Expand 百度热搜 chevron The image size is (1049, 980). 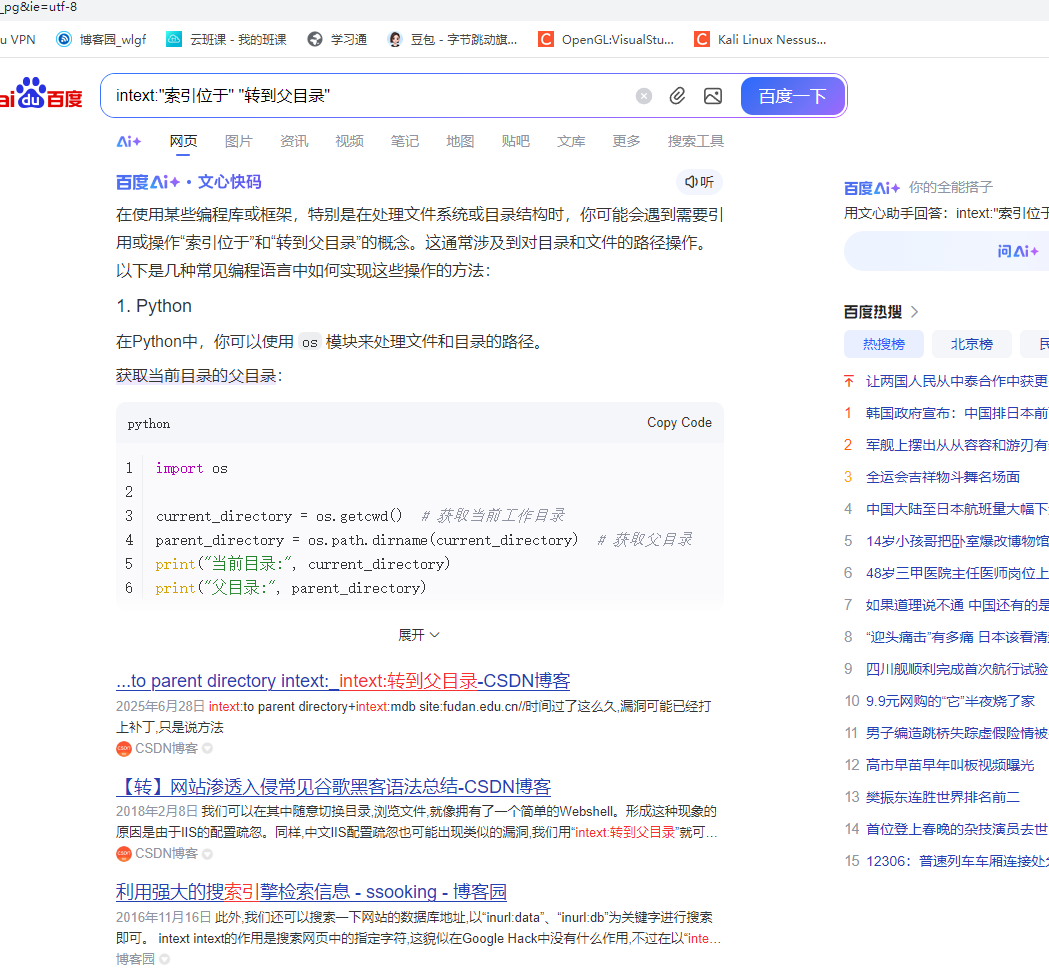pos(915,312)
